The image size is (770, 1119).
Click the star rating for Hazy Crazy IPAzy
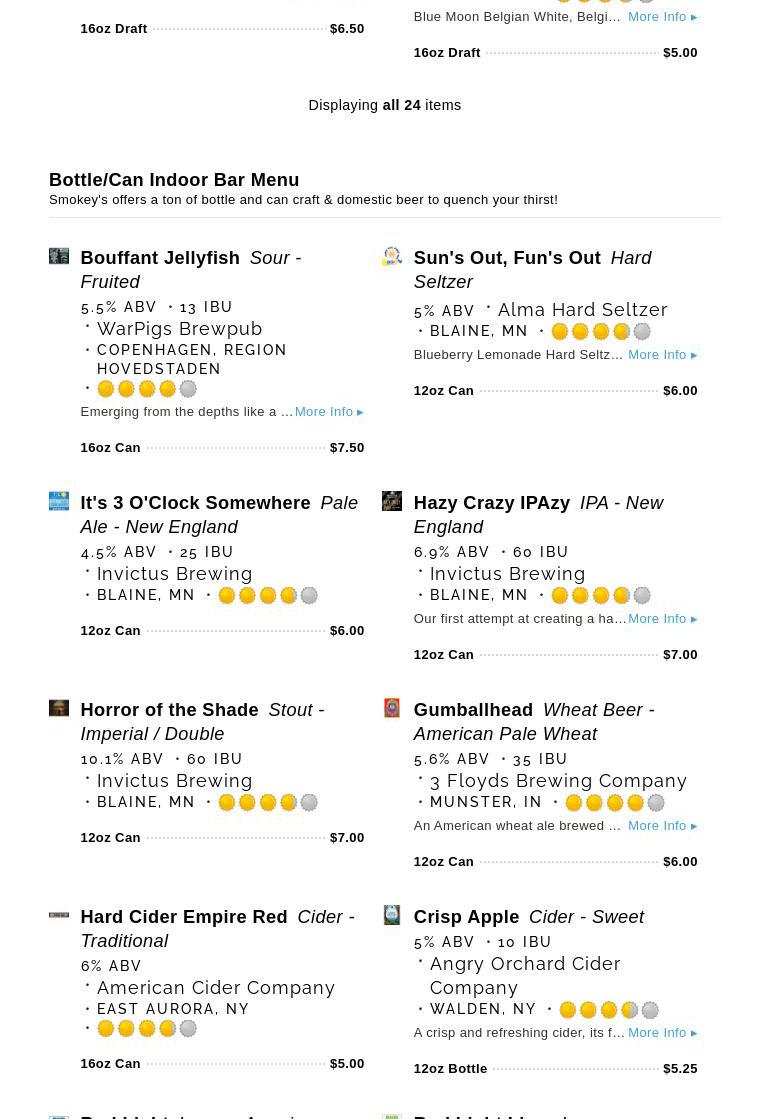(601, 596)
